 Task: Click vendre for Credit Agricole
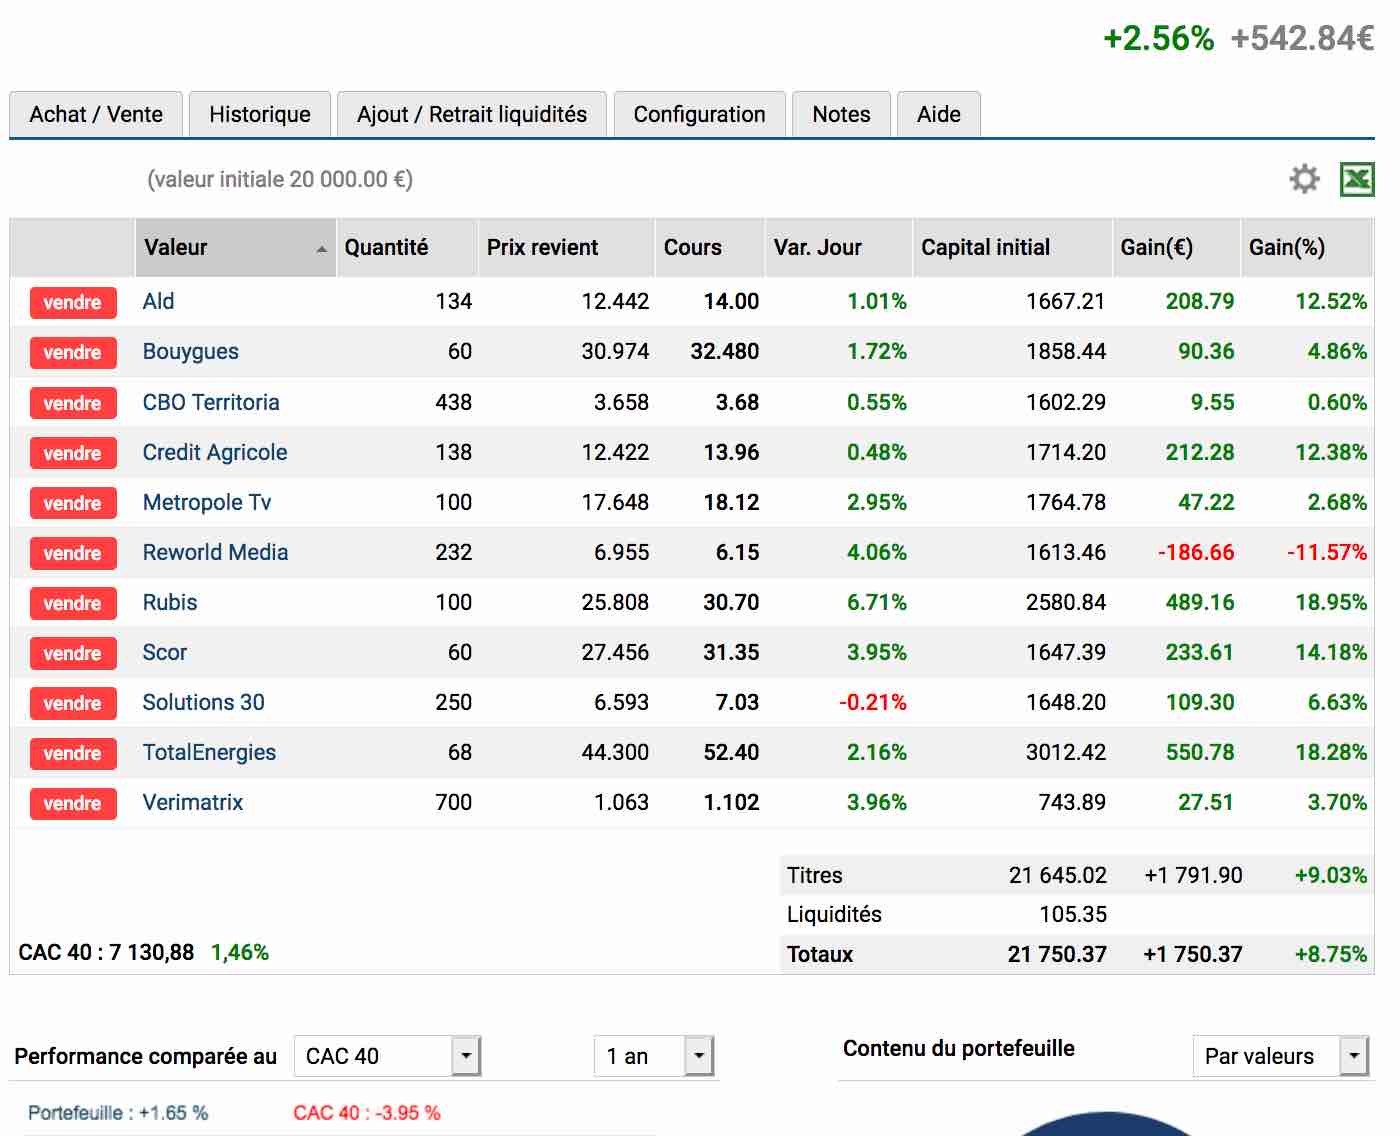(x=73, y=453)
